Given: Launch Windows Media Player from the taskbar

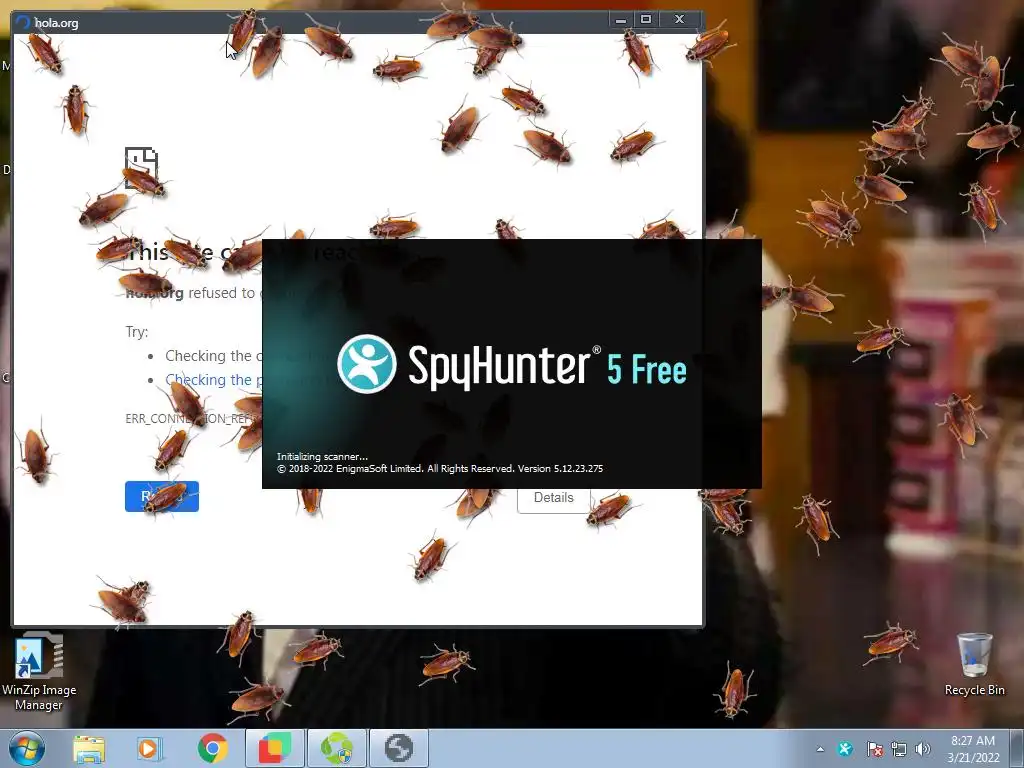Looking at the screenshot, I should tap(149, 748).
